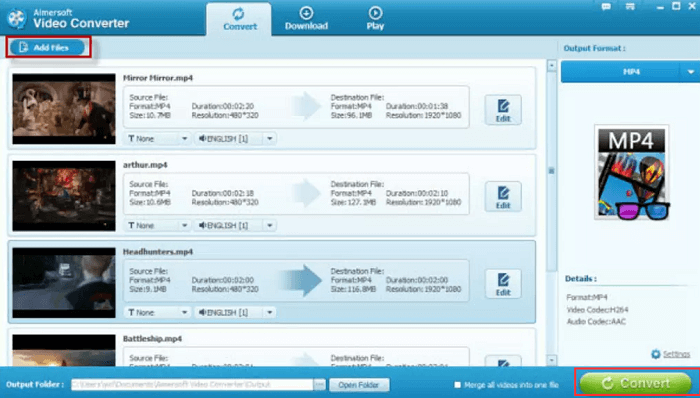700x398 pixels.
Task: Open the Download tab
Action: pyautogui.click(x=306, y=19)
